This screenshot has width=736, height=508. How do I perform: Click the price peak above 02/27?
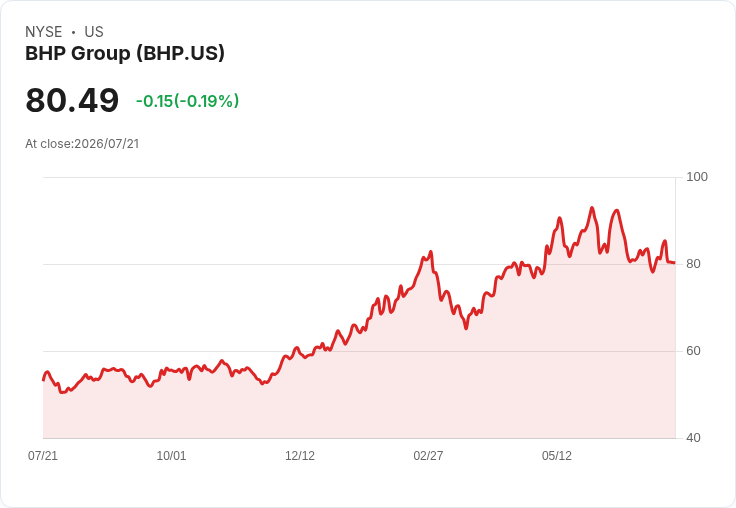(431, 252)
